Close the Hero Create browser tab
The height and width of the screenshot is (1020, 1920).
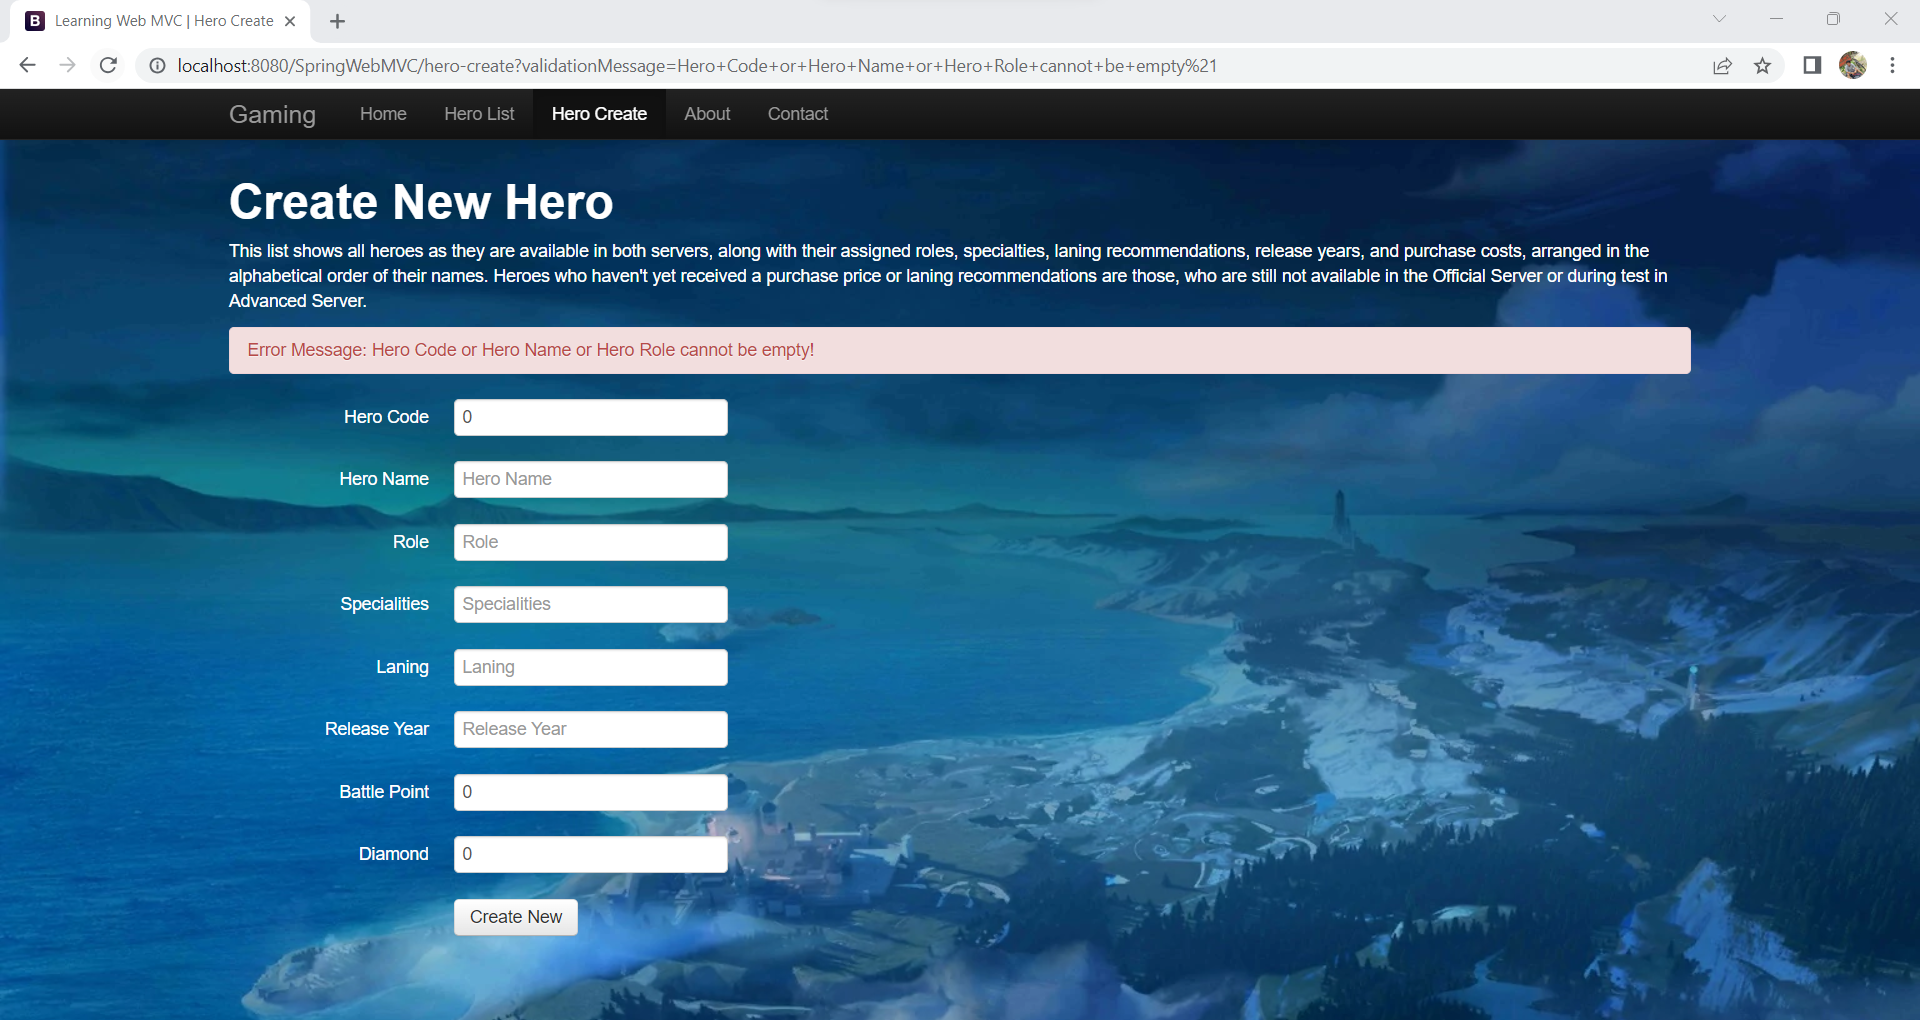[x=290, y=21]
